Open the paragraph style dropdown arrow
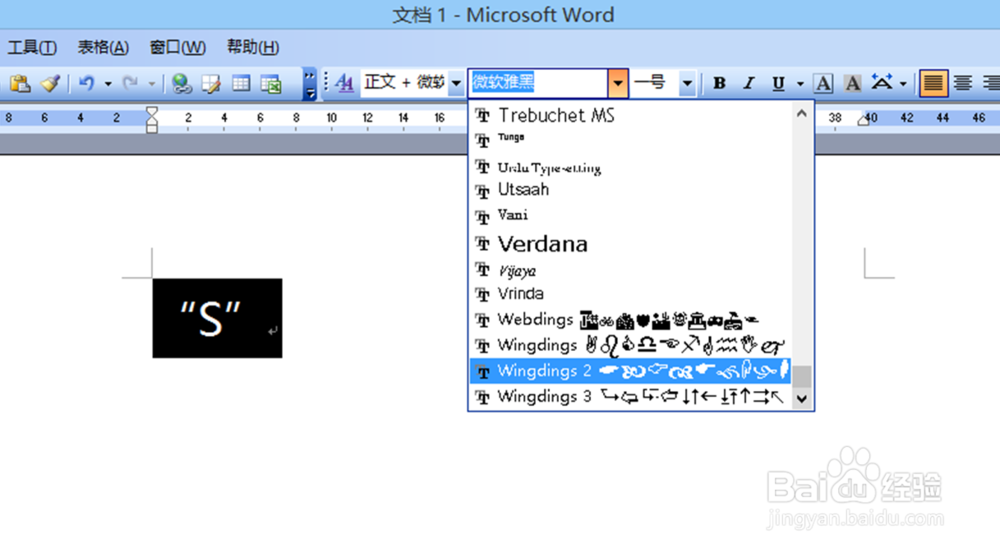Screen dimensions: 1000x553 456,83
